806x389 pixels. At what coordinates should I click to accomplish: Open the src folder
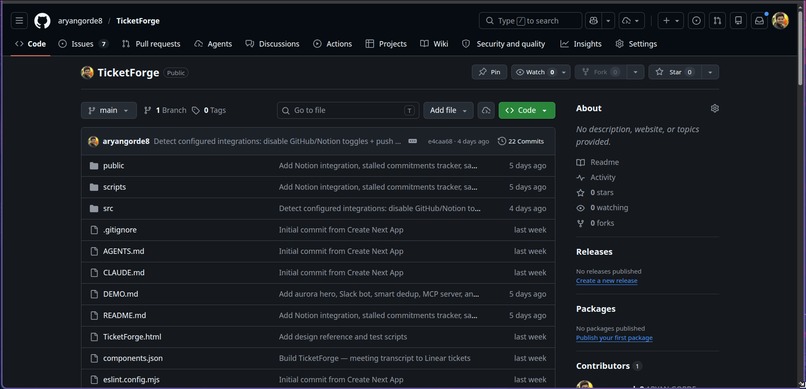click(108, 209)
